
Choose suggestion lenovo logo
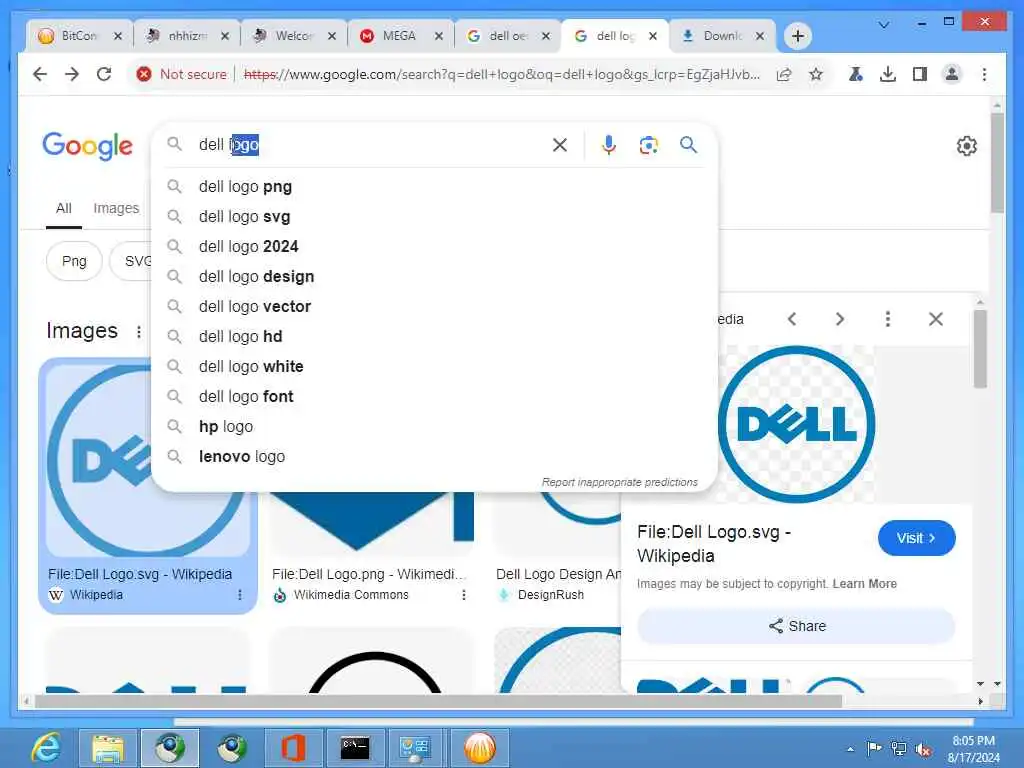pos(434,457)
